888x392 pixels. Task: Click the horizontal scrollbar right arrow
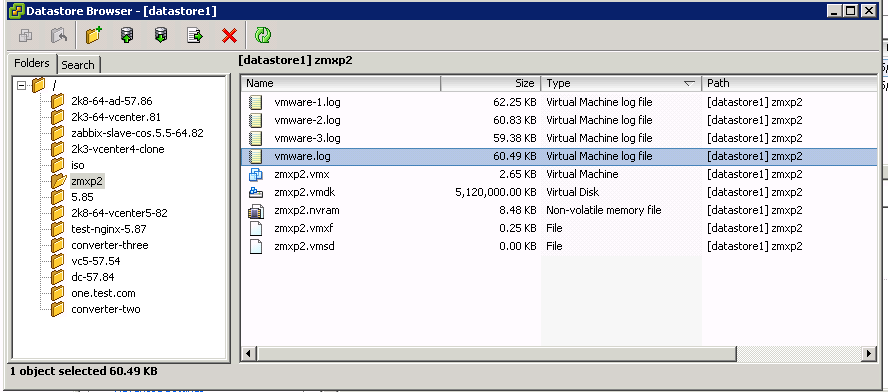point(870,354)
